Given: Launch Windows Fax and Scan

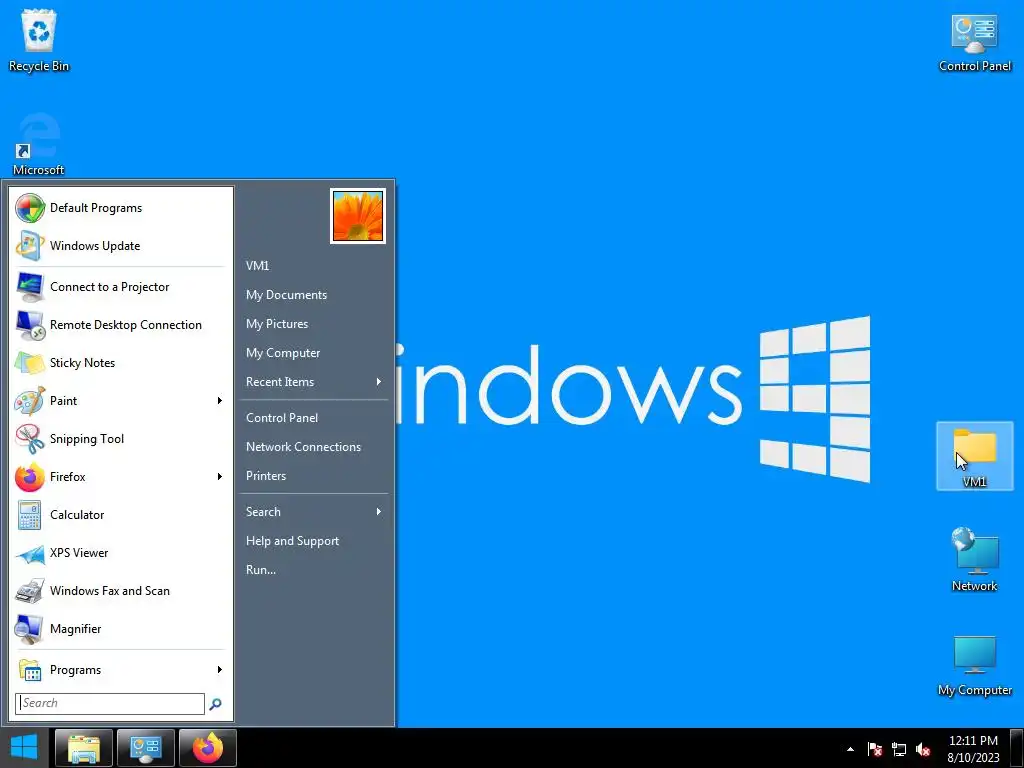Looking at the screenshot, I should (x=121, y=590).
